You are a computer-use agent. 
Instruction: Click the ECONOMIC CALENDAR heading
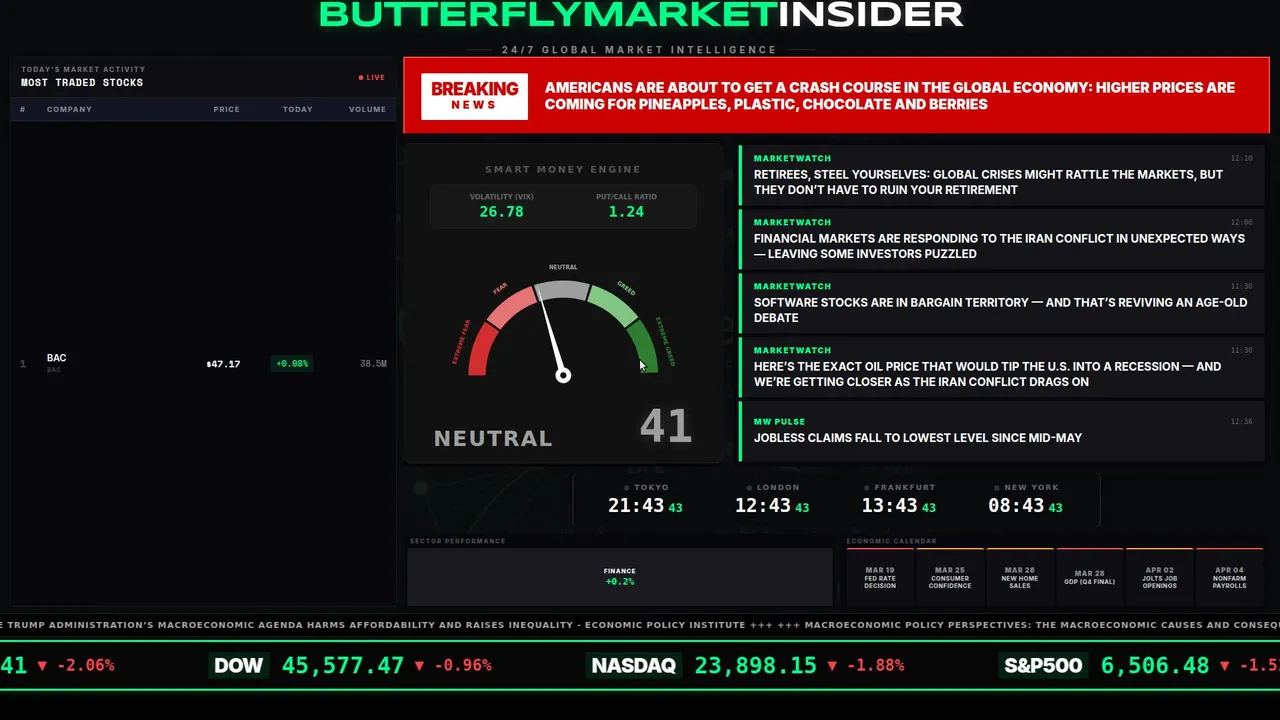(x=892, y=541)
